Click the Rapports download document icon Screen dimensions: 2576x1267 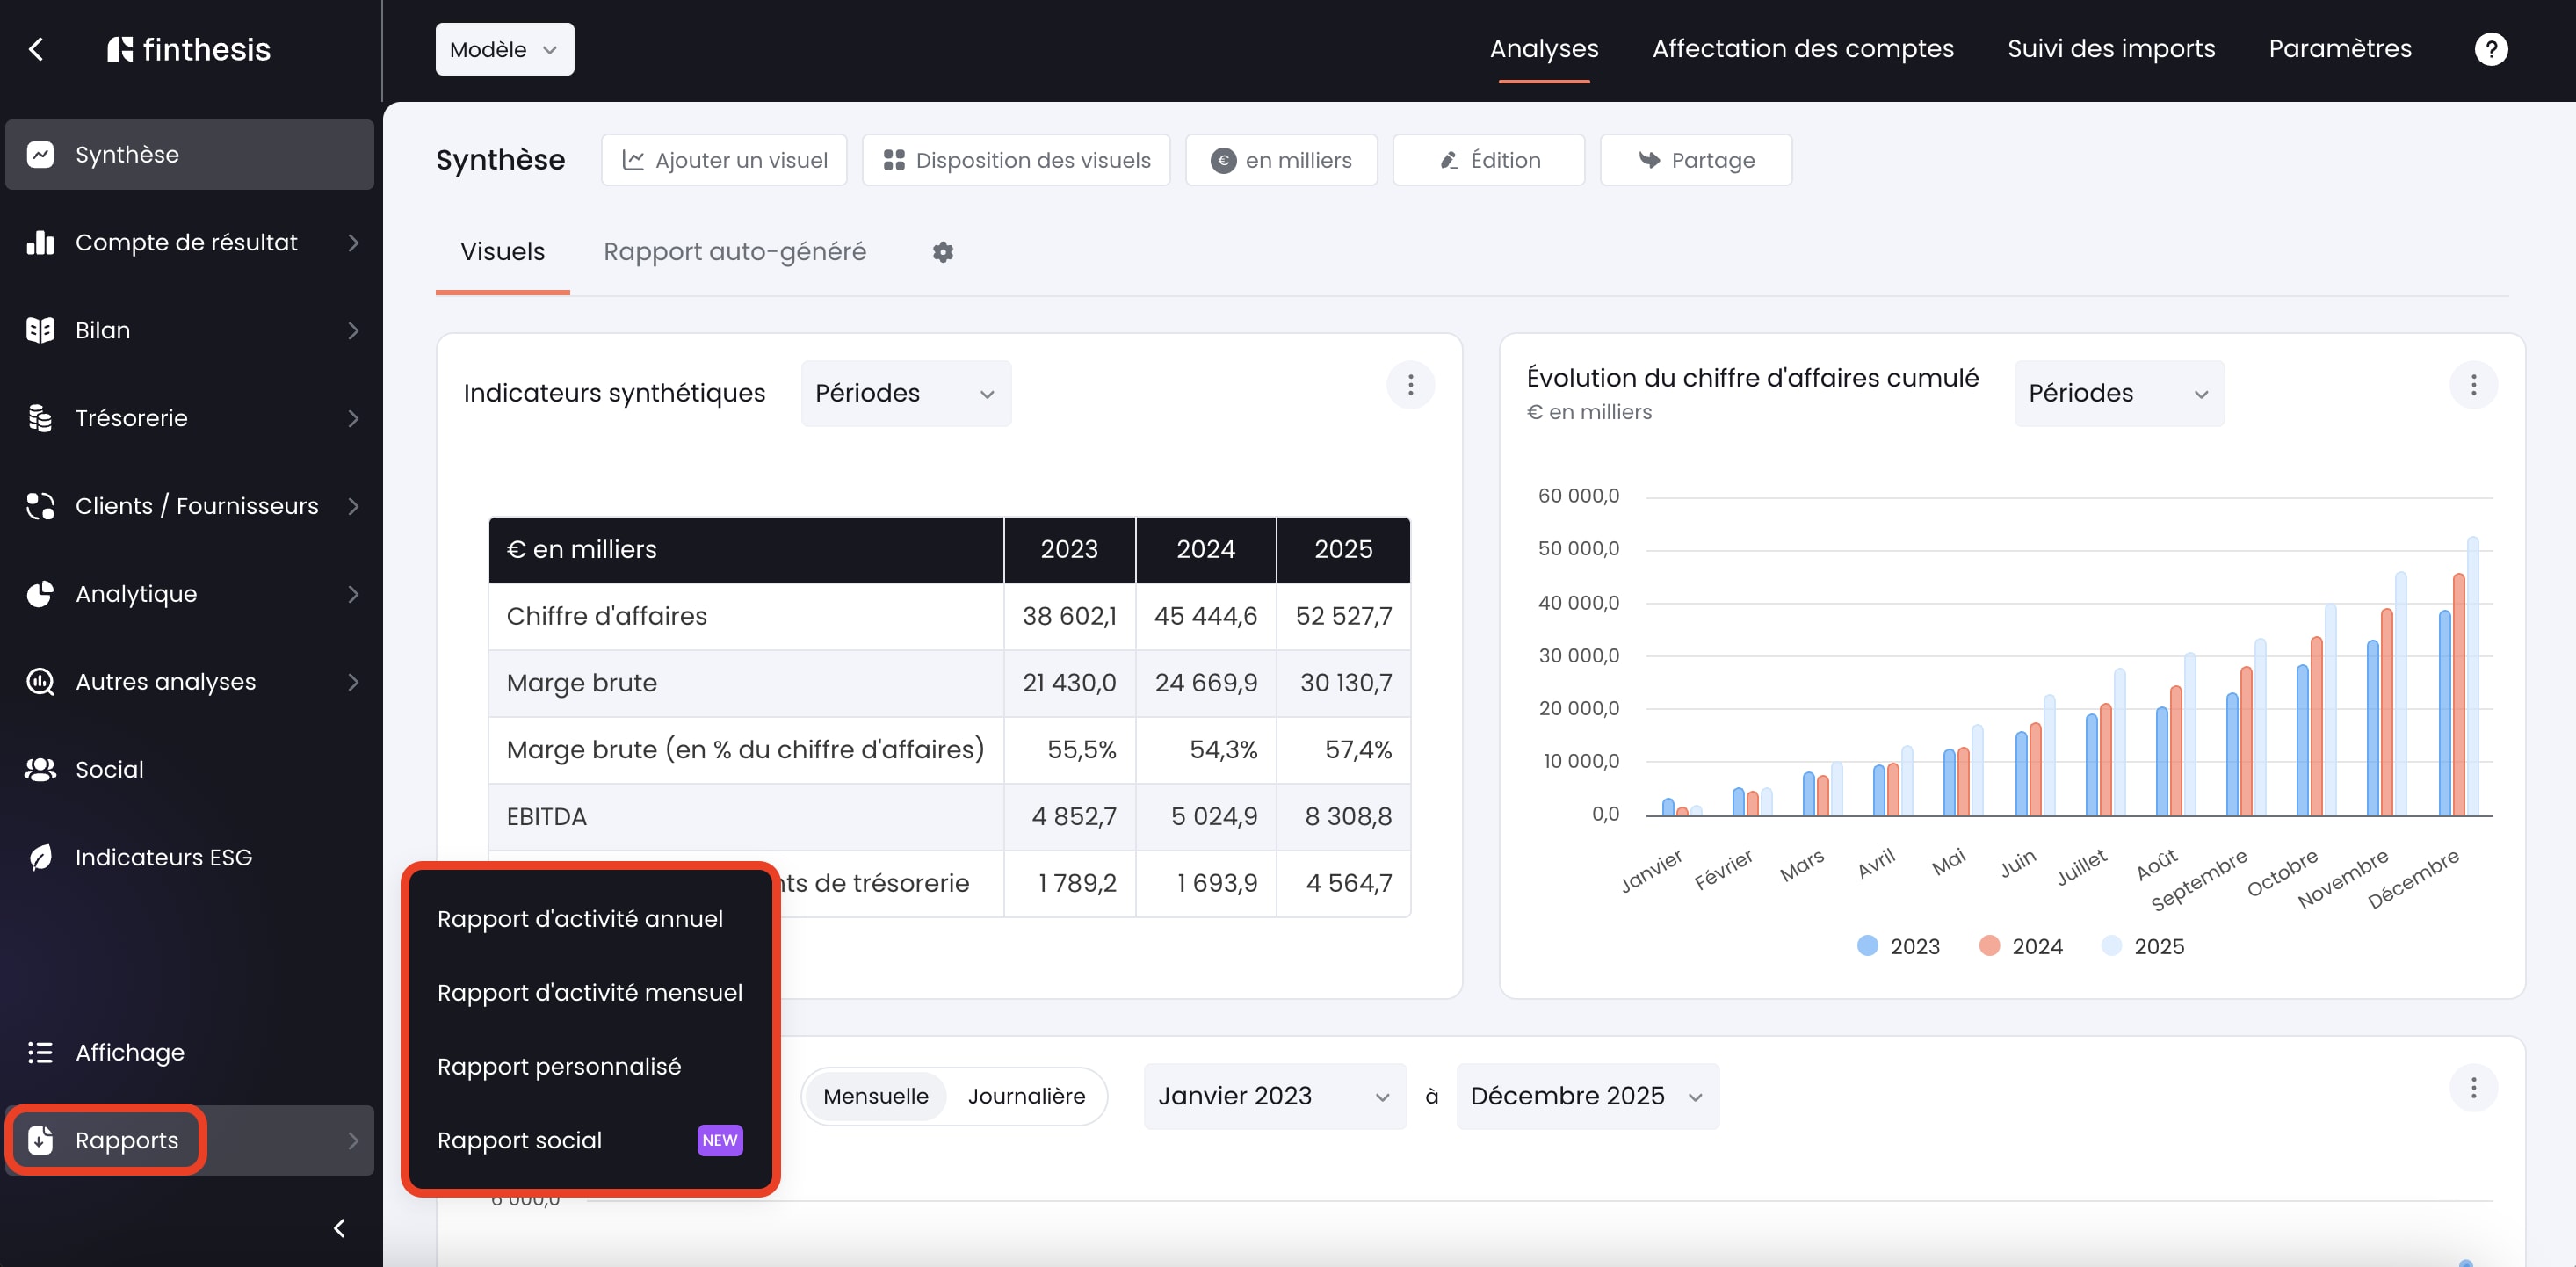click(x=40, y=1140)
